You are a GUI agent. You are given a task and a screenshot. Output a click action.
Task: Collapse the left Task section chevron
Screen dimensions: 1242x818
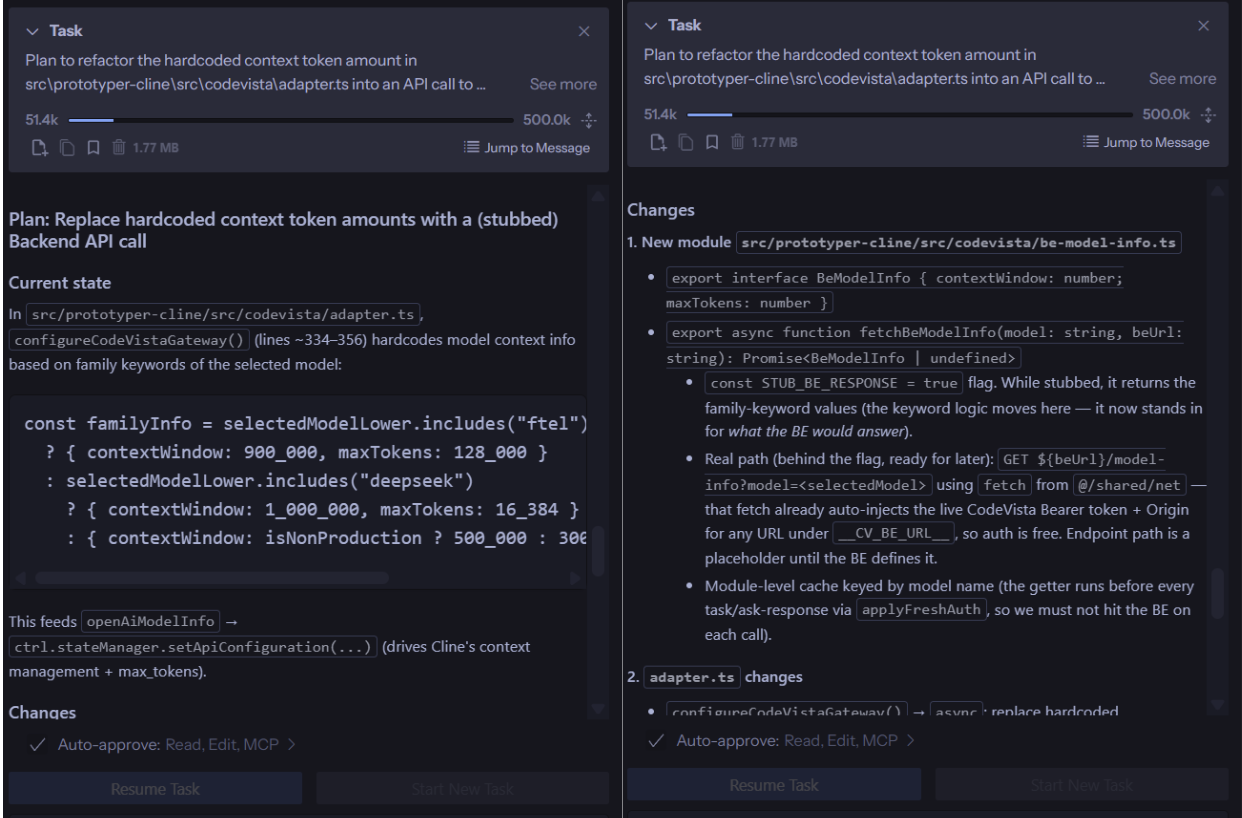[x=34, y=31]
